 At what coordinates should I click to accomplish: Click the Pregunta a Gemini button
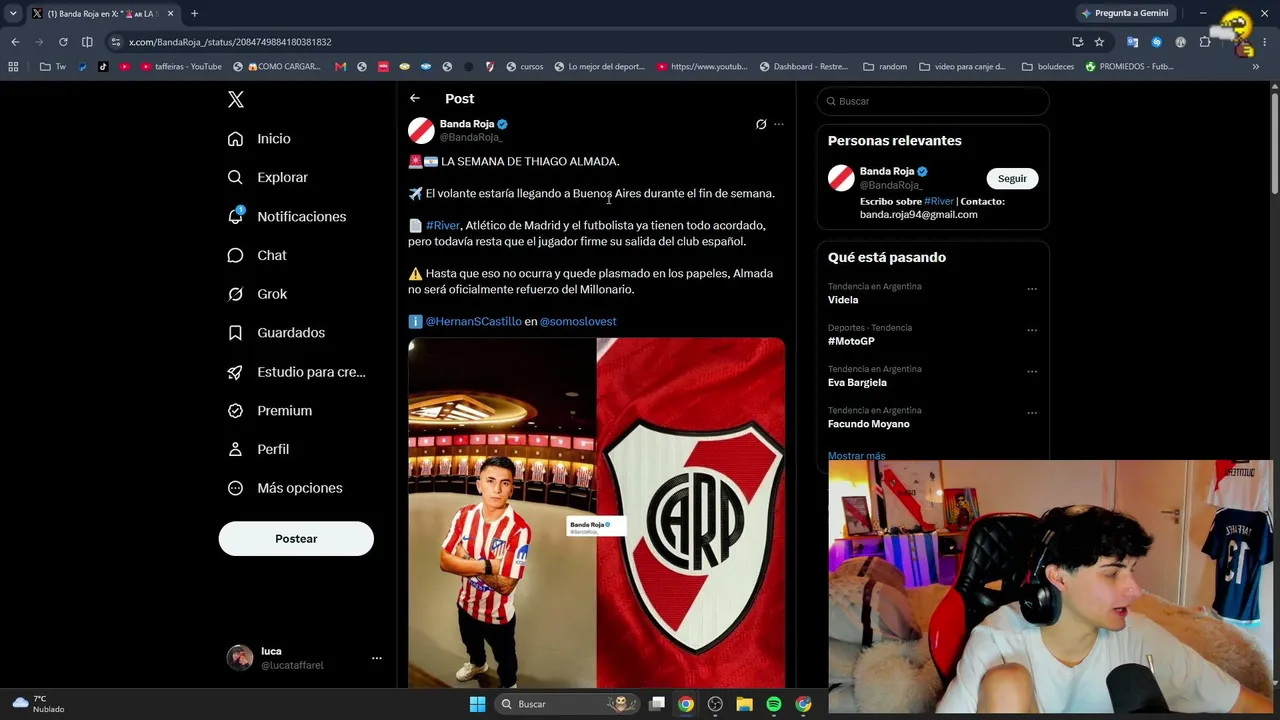tap(1125, 13)
